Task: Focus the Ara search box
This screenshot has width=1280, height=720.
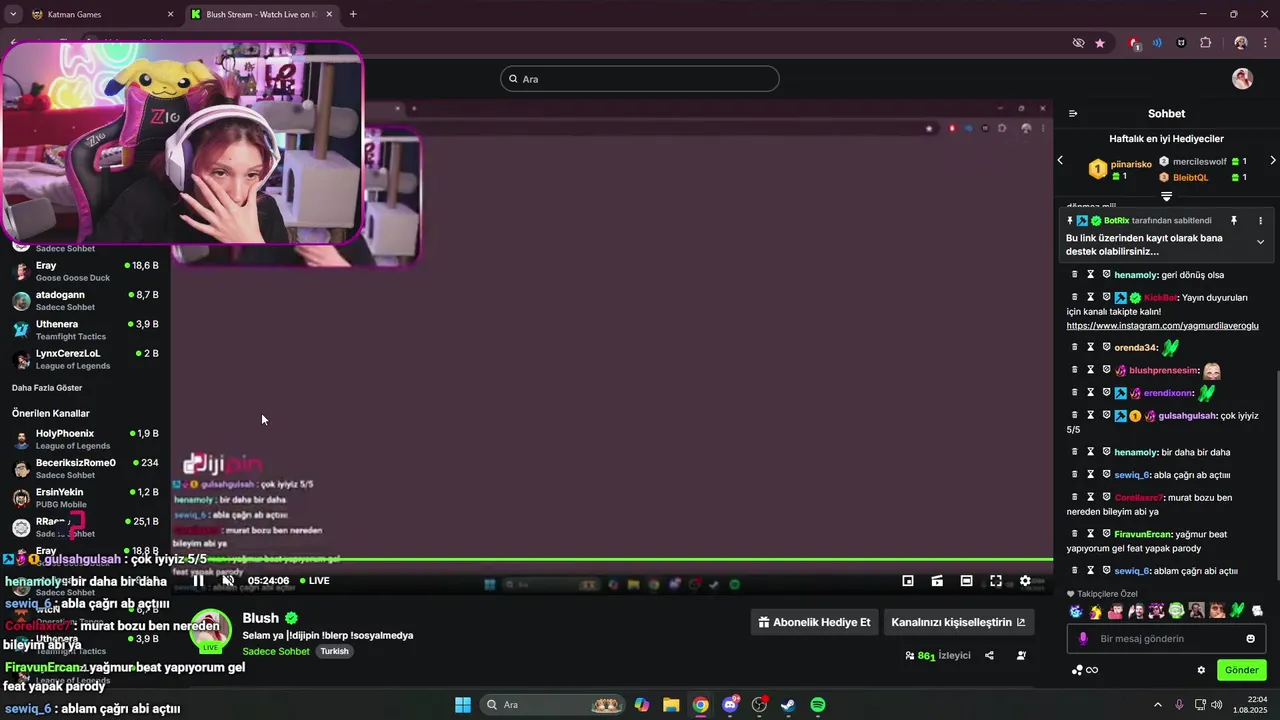Action: coord(640,79)
